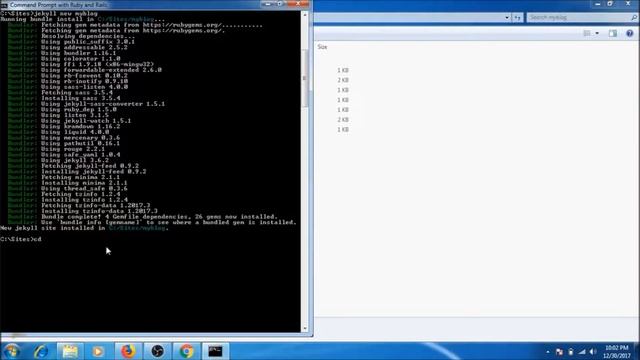Open network signal tray icon
The image size is (640, 360).
[x=582, y=352]
